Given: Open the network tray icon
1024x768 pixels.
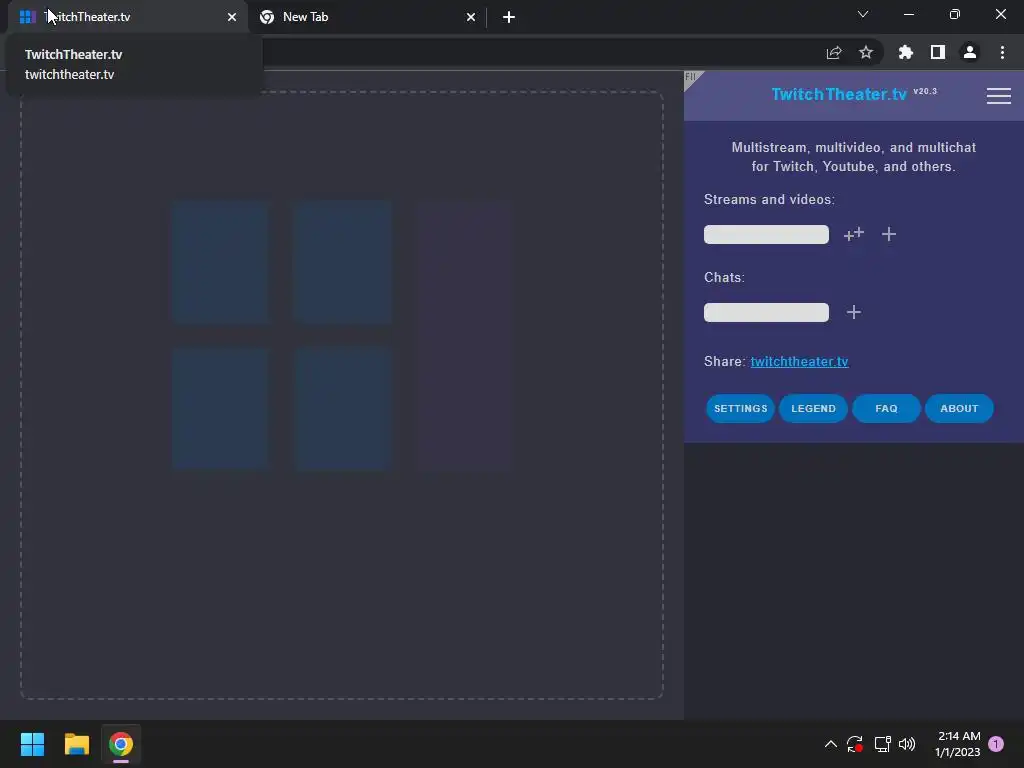Looking at the screenshot, I should coord(882,744).
